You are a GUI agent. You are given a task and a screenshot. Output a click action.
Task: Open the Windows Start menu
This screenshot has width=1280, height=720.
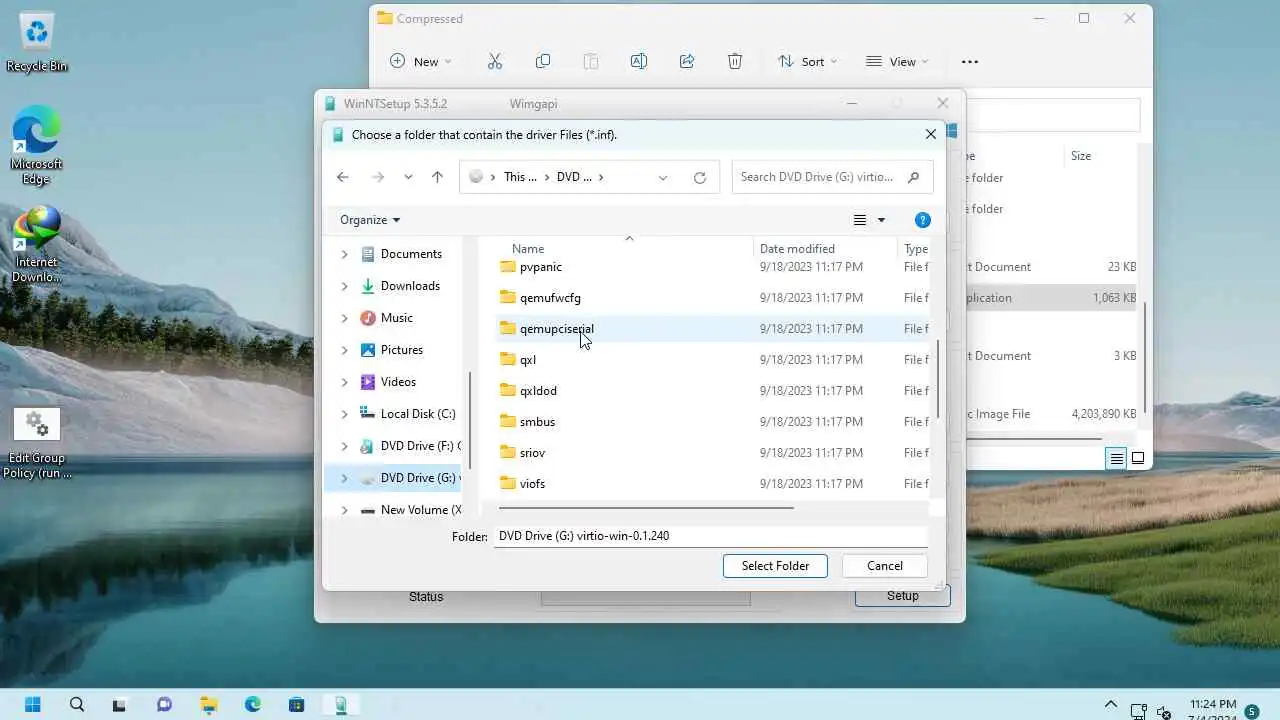(32, 704)
